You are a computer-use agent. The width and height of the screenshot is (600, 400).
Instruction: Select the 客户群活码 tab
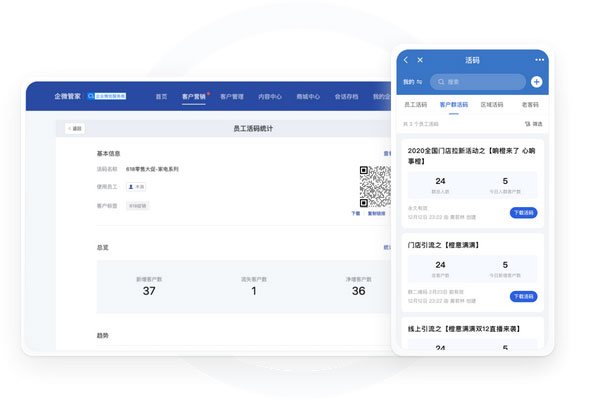pyautogui.click(x=454, y=104)
